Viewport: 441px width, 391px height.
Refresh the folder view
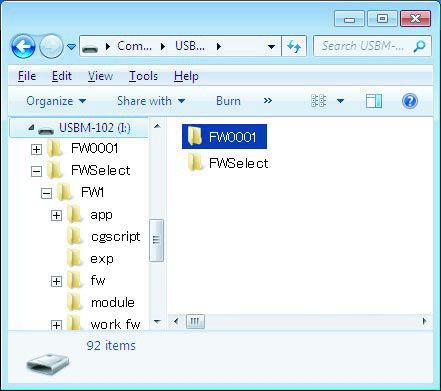294,46
